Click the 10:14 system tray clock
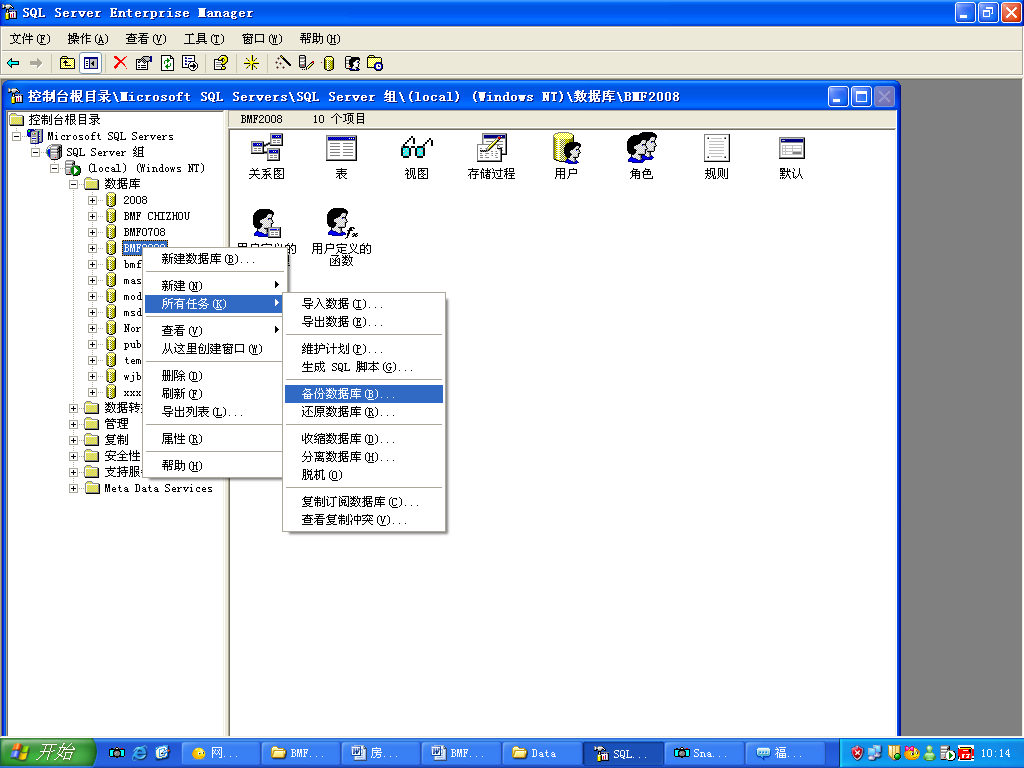The image size is (1024, 768). pyautogui.click(x=995, y=754)
